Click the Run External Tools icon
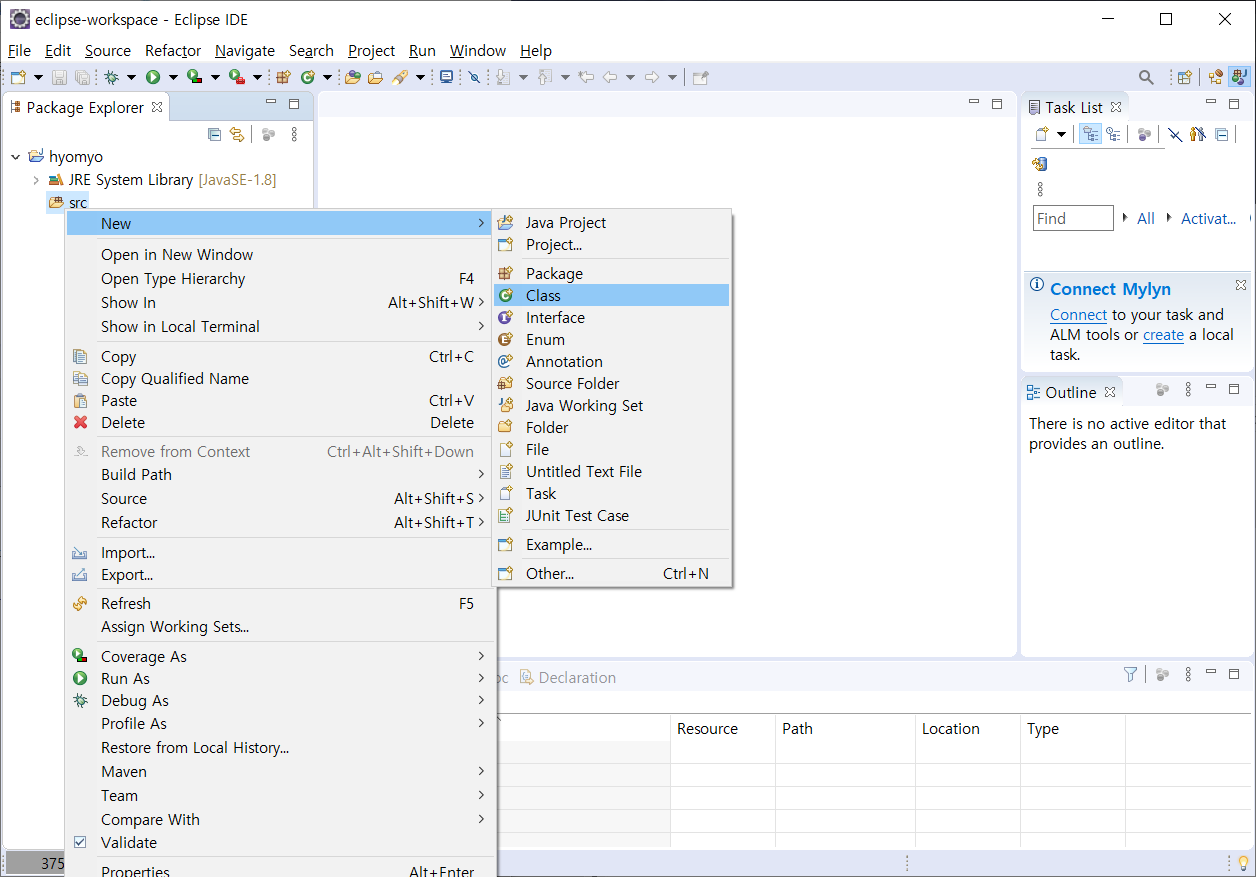 click(237, 77)
